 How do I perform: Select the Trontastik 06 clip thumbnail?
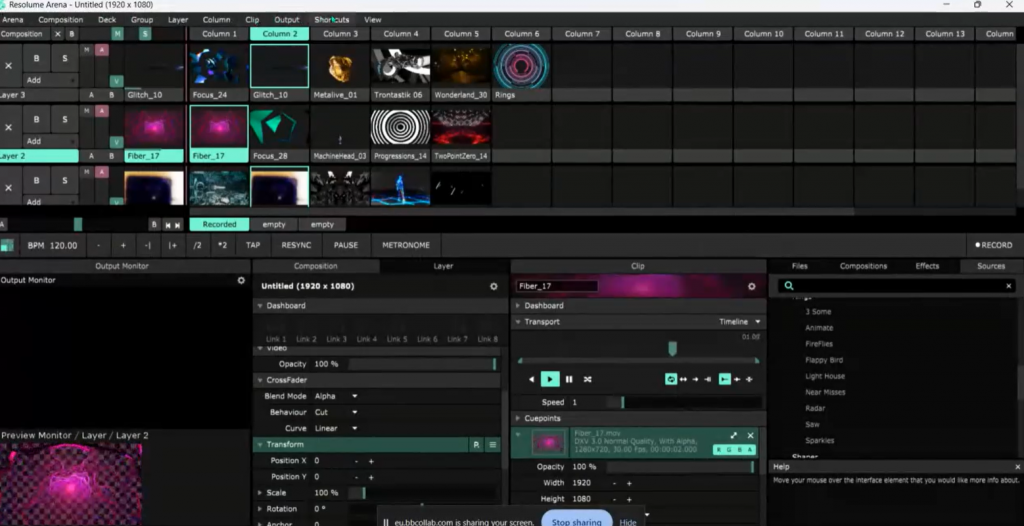pyautogui.click(x=400, y=65)
